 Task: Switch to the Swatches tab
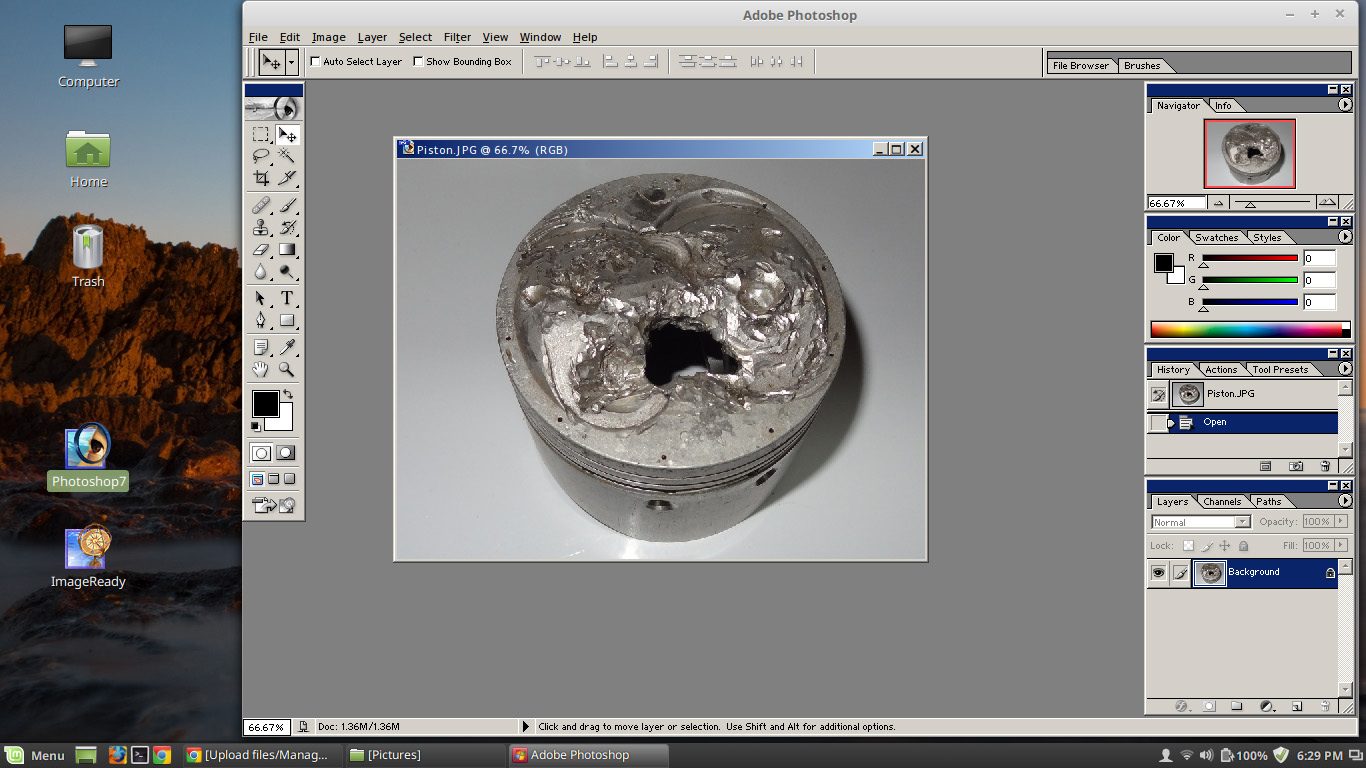pos(1217,238)
